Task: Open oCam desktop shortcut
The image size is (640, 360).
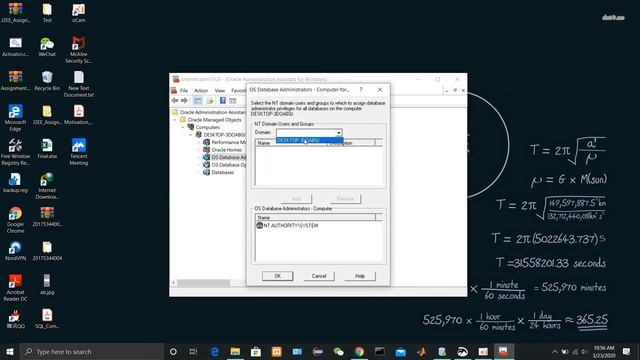Action: click(78, 13)
